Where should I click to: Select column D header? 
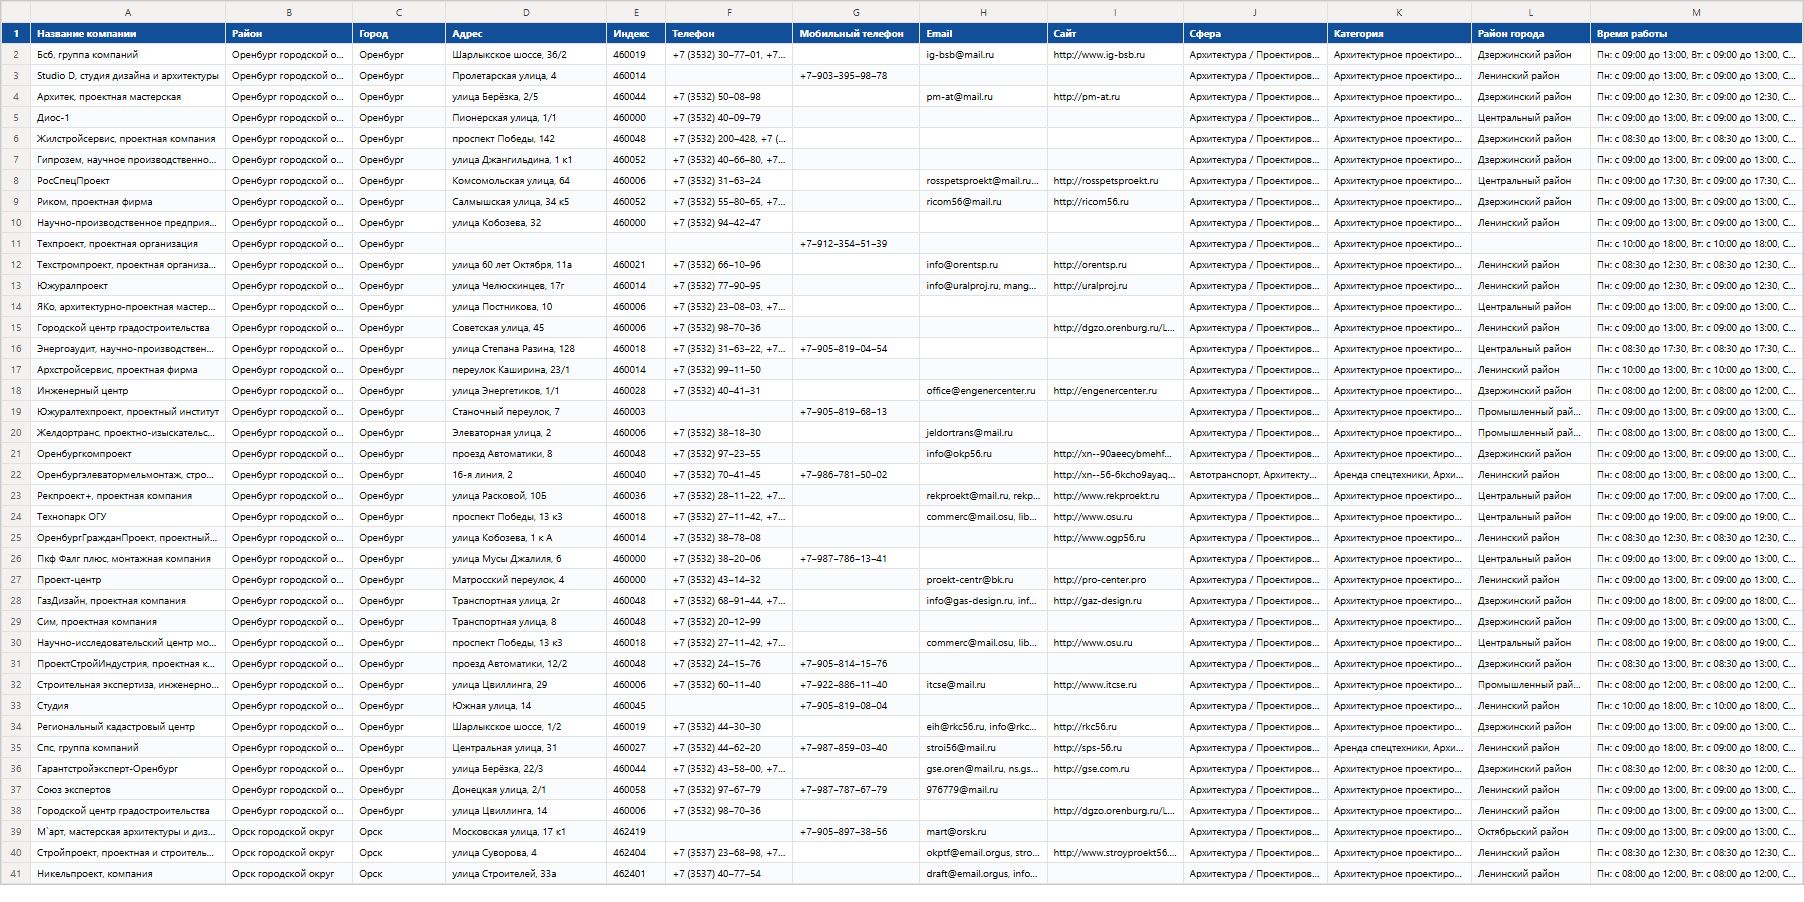[526, 13]
